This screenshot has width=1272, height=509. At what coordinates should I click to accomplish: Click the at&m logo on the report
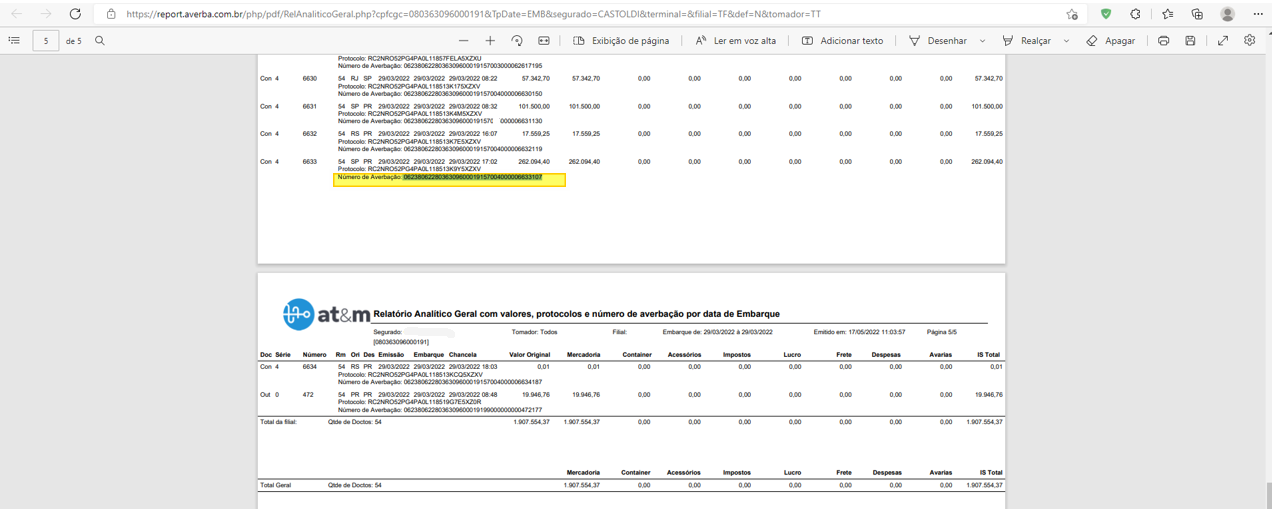pyautogui.click(x=326, y=314)
